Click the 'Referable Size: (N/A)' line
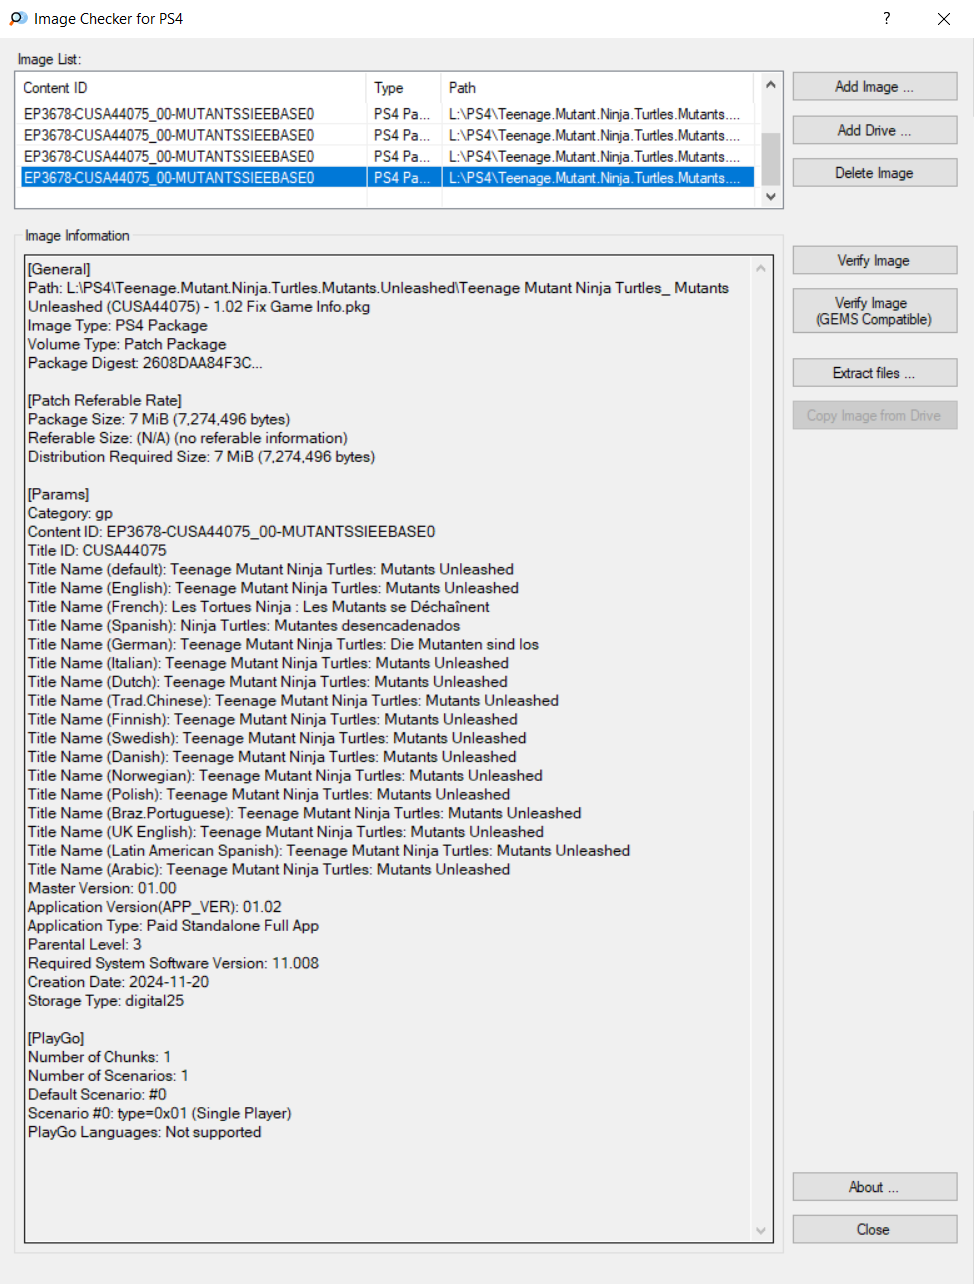This screenshot has width=974, height=1284. [x=188, y=438]
